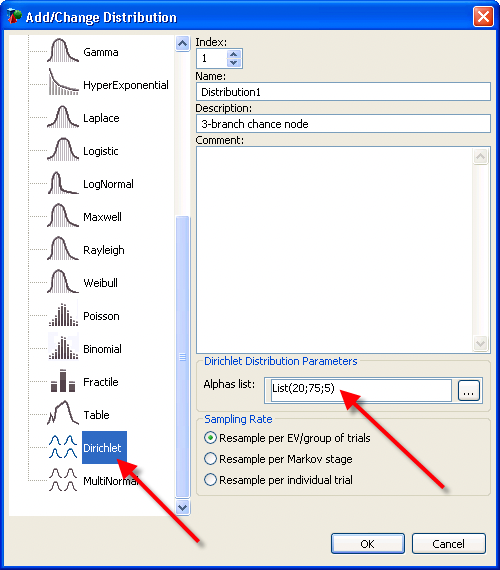Viewport: 500px width, 570px height.
Task: Click the distribution list scrollbar thumb
Action: (183, 356)
